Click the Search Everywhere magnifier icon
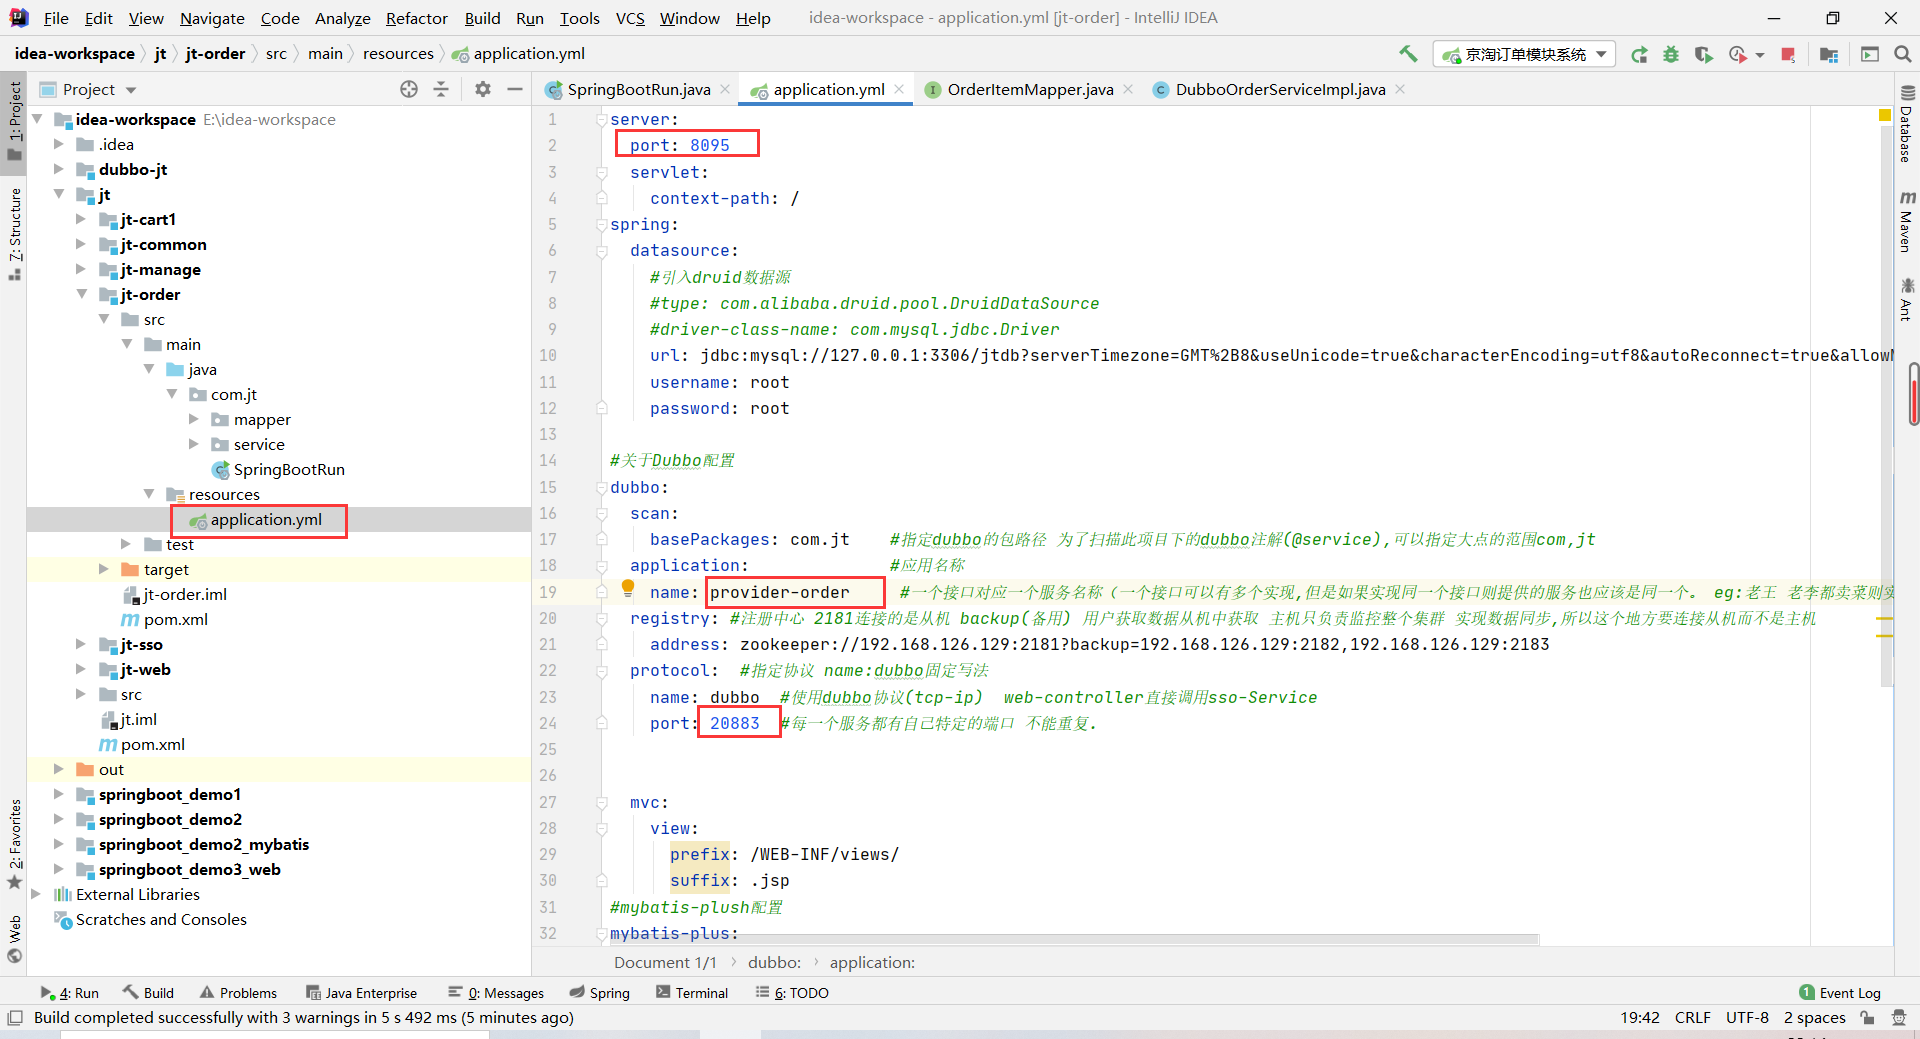Viewport: 1920px width, 1039px height. click(1902, 55)
